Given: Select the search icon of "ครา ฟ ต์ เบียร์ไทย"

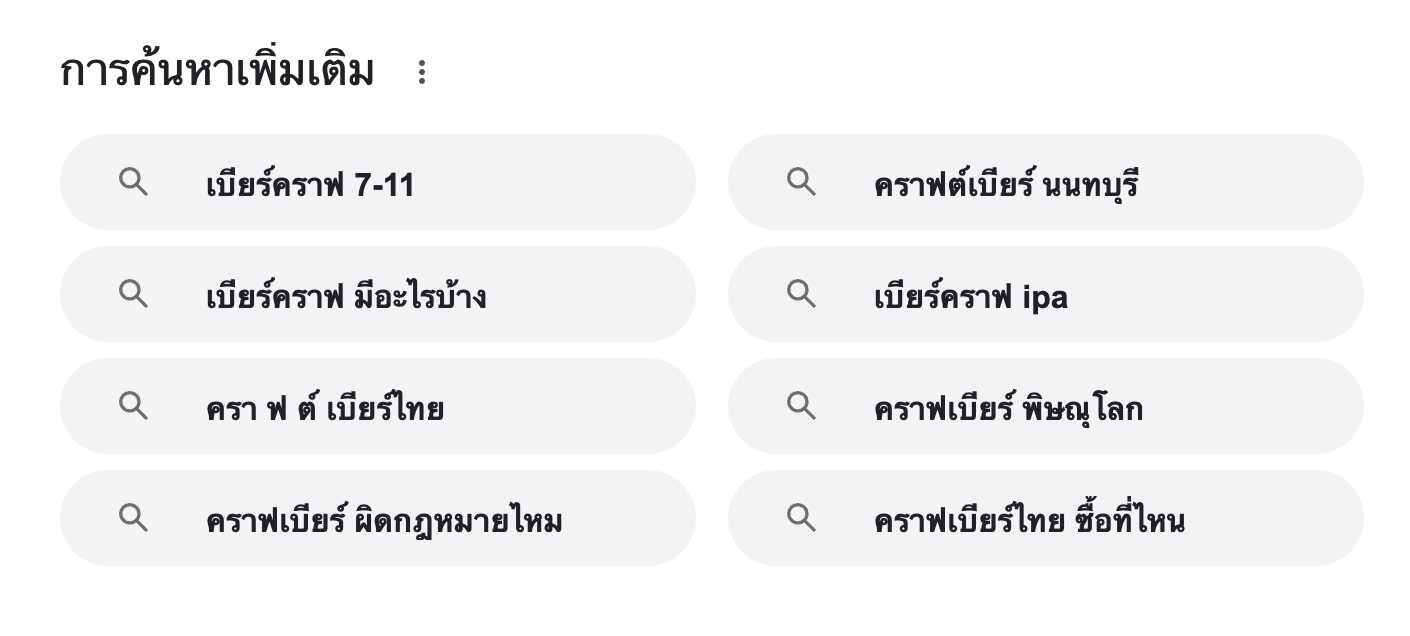Looking at the screenshot, I should click(133, 406).
